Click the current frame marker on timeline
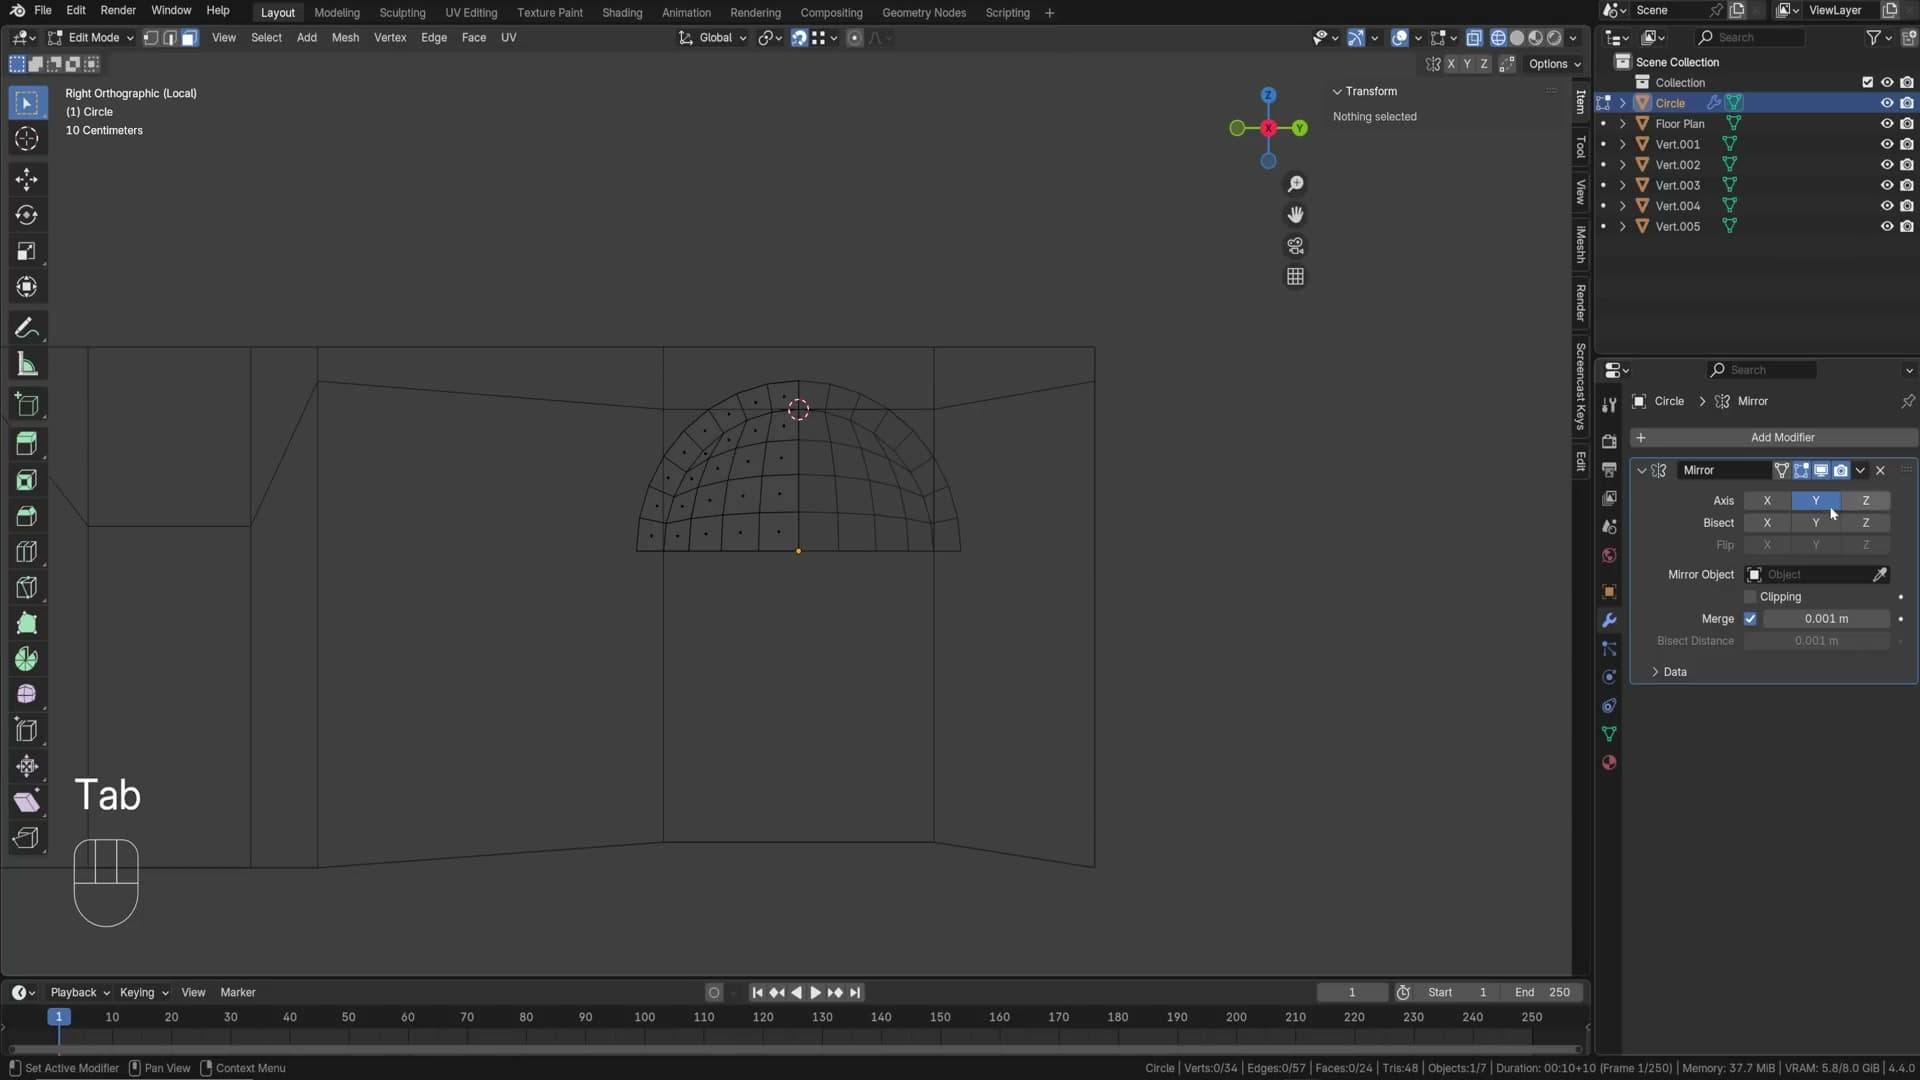The width and height of the screenshot is (1920, 1080). [x=59, y=1017]
